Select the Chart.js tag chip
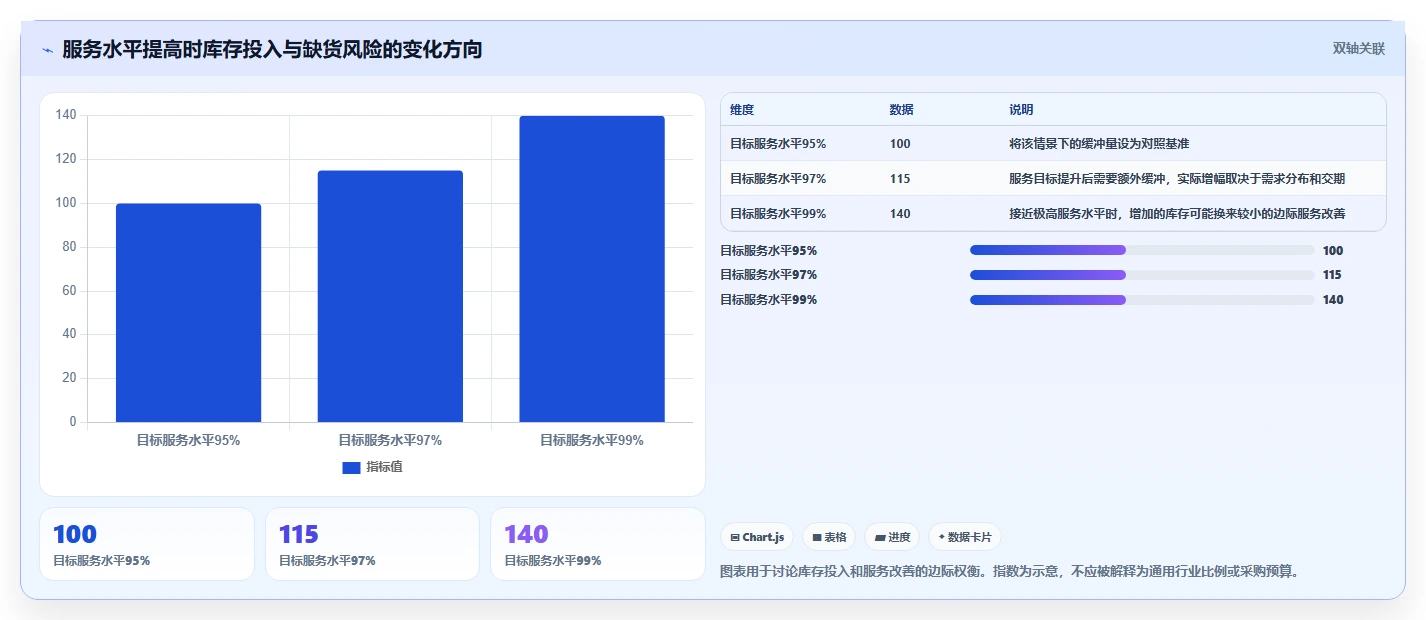Viewport: 1426px width, 620px height. (x=757, y=537)
